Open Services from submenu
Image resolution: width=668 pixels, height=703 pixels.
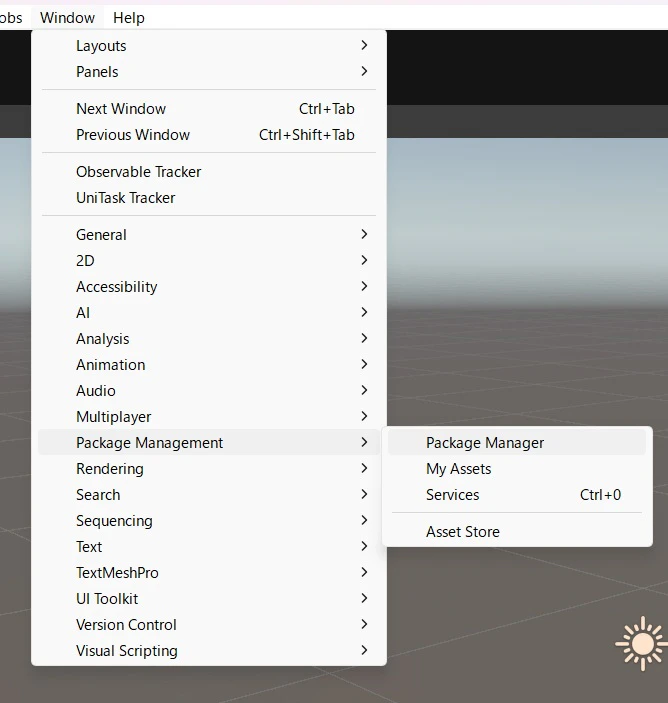[x=517, y=495]
